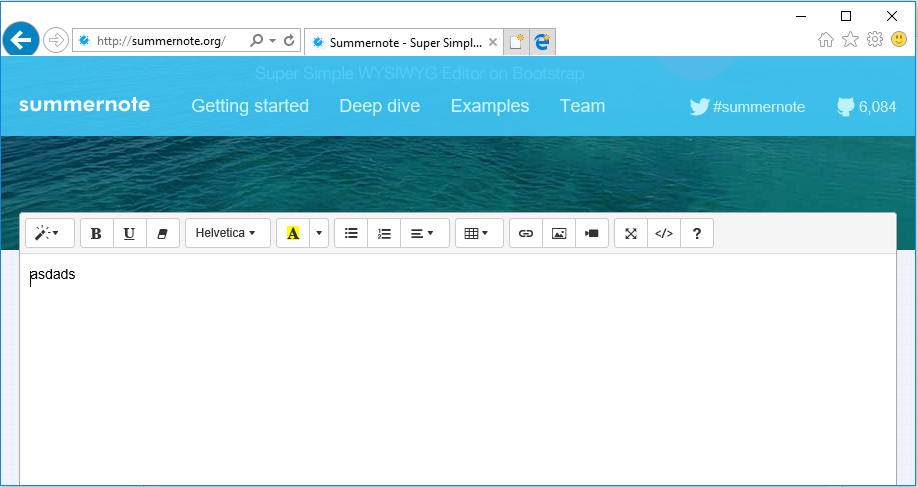Click the insert picture icon
918x487 pixels.
(559, 233)
